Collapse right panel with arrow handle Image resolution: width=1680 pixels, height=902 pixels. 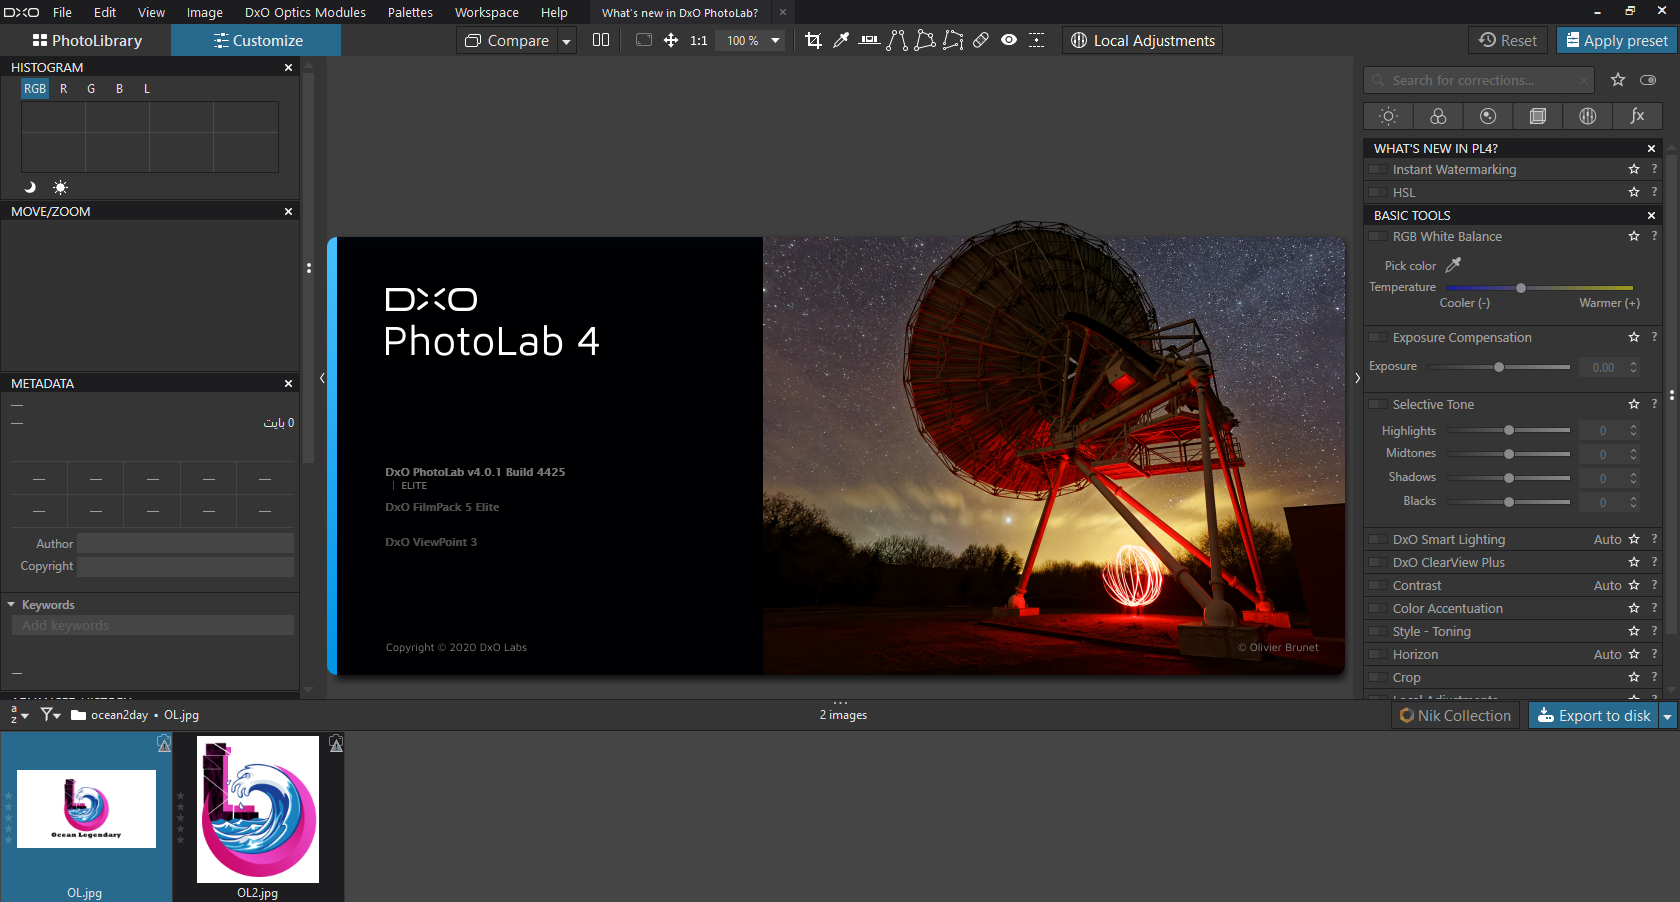1357,378
